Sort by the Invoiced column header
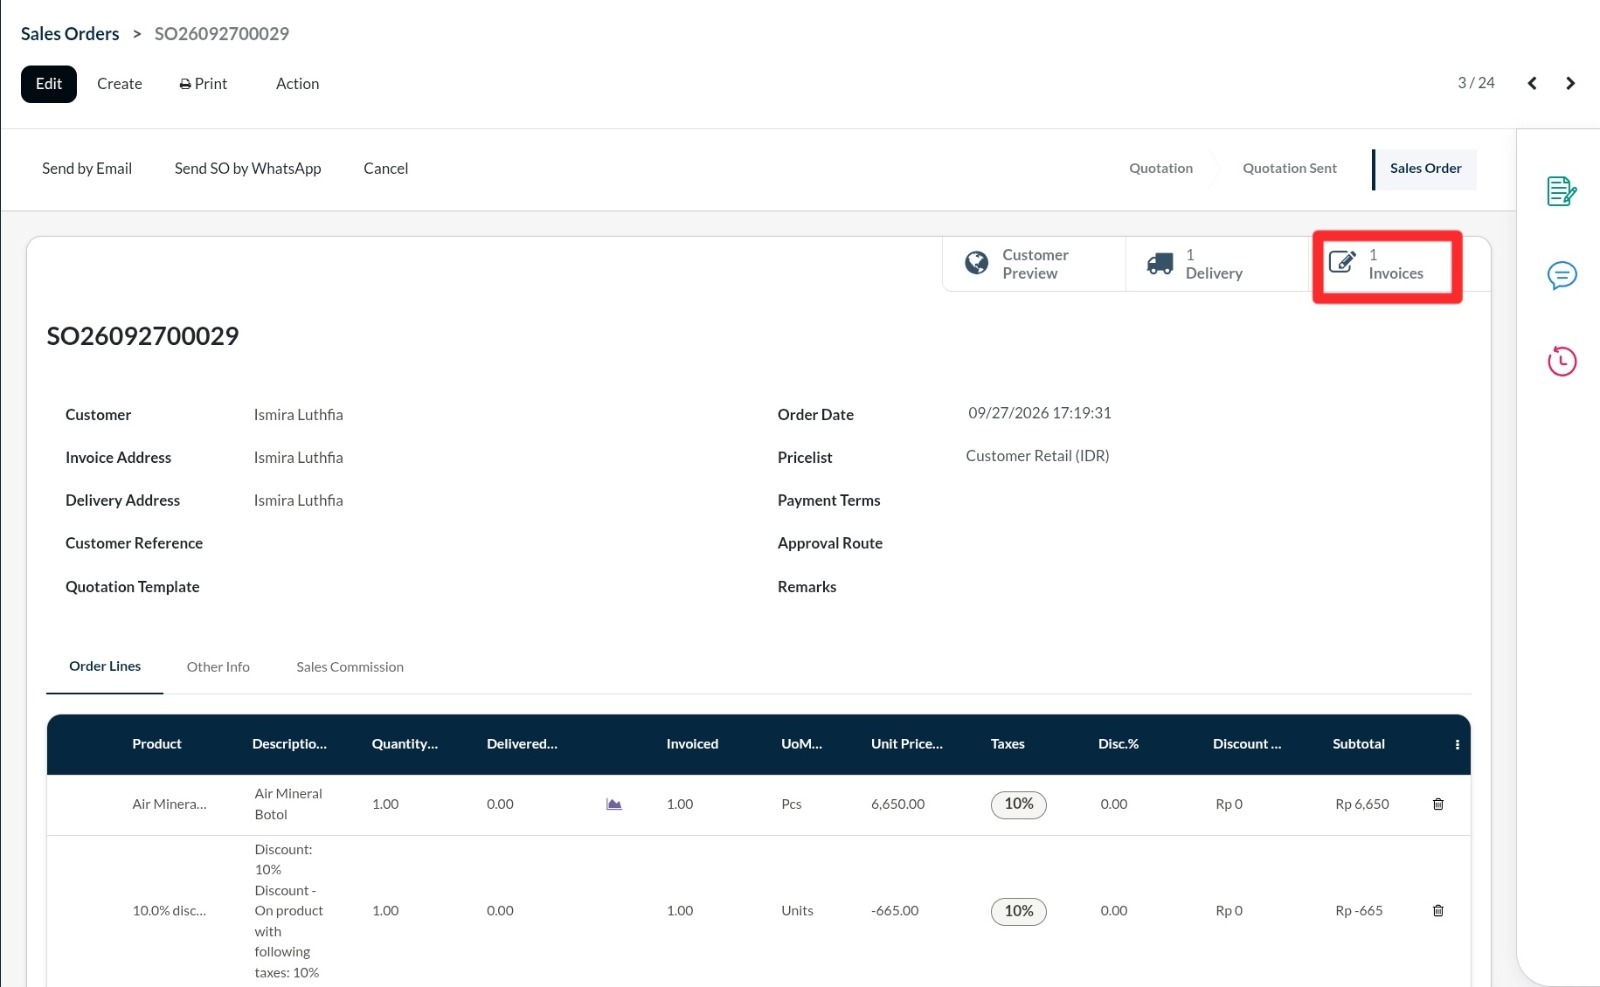This screenshot has width=1600, height=987. pos(692,744)
